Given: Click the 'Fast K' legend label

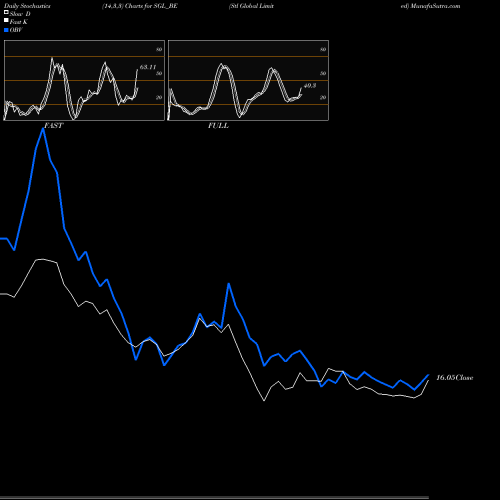Looking at the screenshot, I should coord(19,22).
